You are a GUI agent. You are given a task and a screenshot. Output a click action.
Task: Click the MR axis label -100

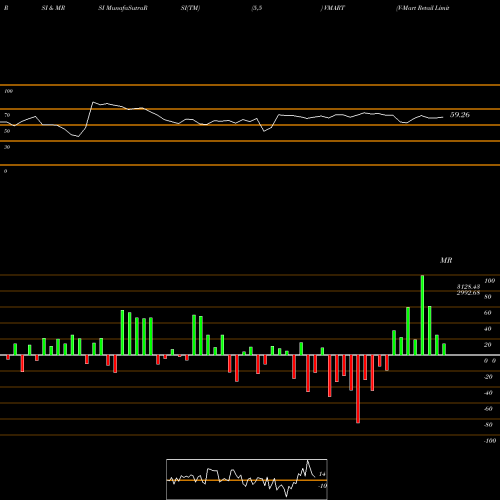pyautogui.click(x=490, y=441)
